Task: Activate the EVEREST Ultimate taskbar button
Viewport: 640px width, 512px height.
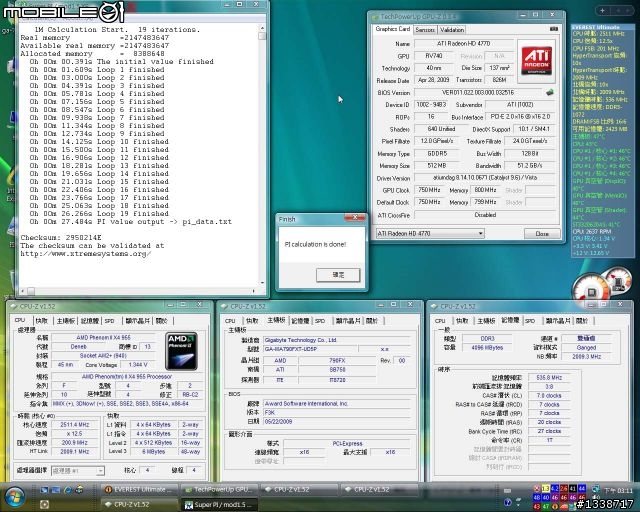Action: click(x=139, y=489)
